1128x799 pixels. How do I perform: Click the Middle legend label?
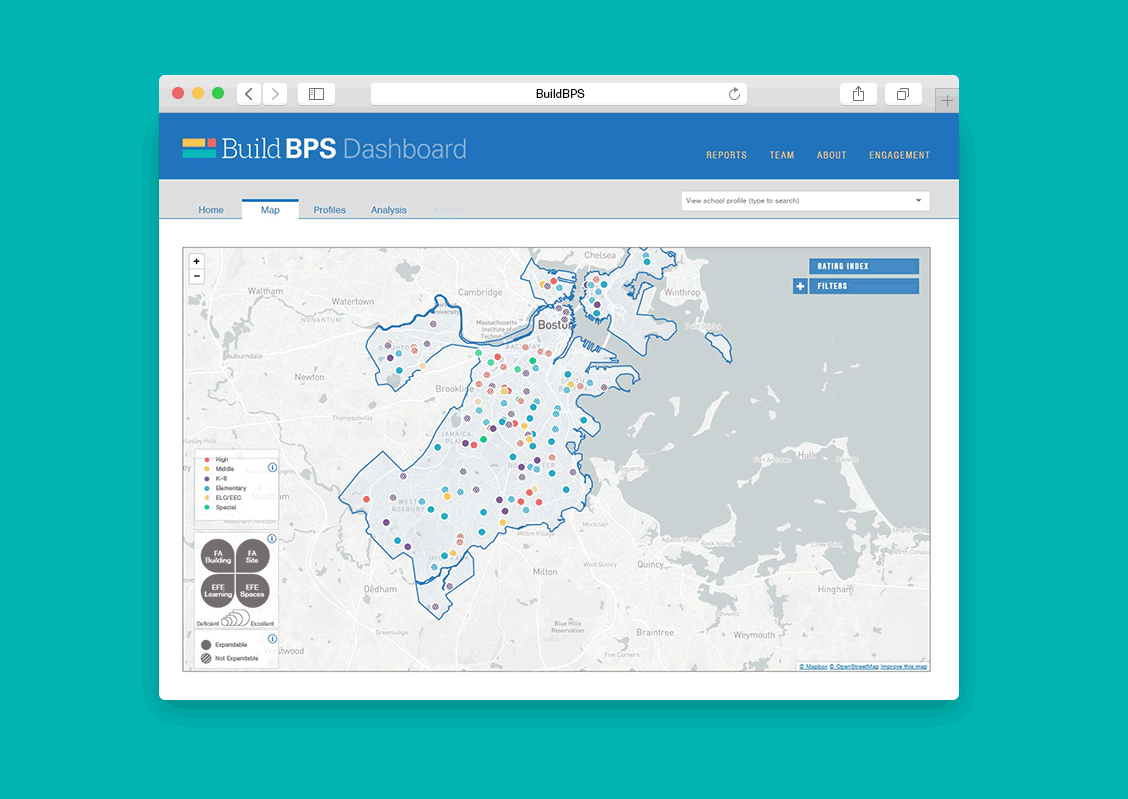tap(224, 469)
